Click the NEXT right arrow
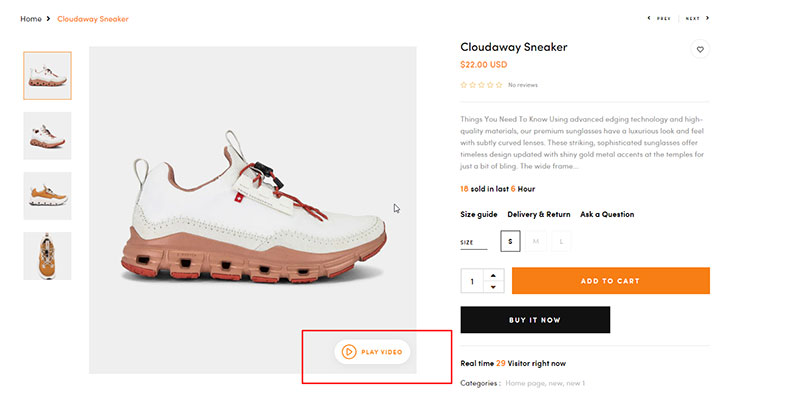The image size is (800, 409). point(708,18)
